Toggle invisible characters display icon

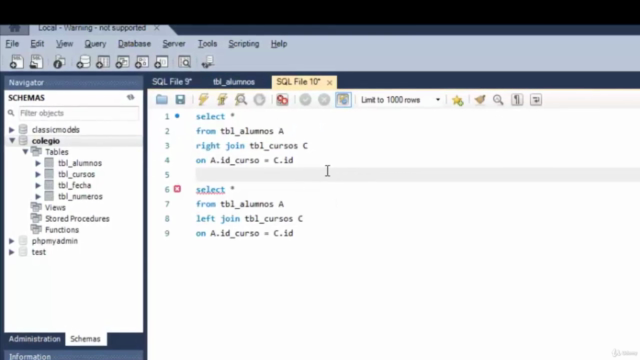pyautogui.click(x=517, y=100)
